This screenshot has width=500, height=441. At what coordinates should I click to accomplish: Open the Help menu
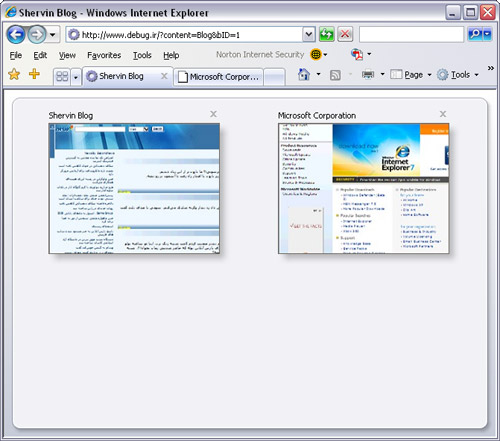pyautogui.click(x=171, y=55)
